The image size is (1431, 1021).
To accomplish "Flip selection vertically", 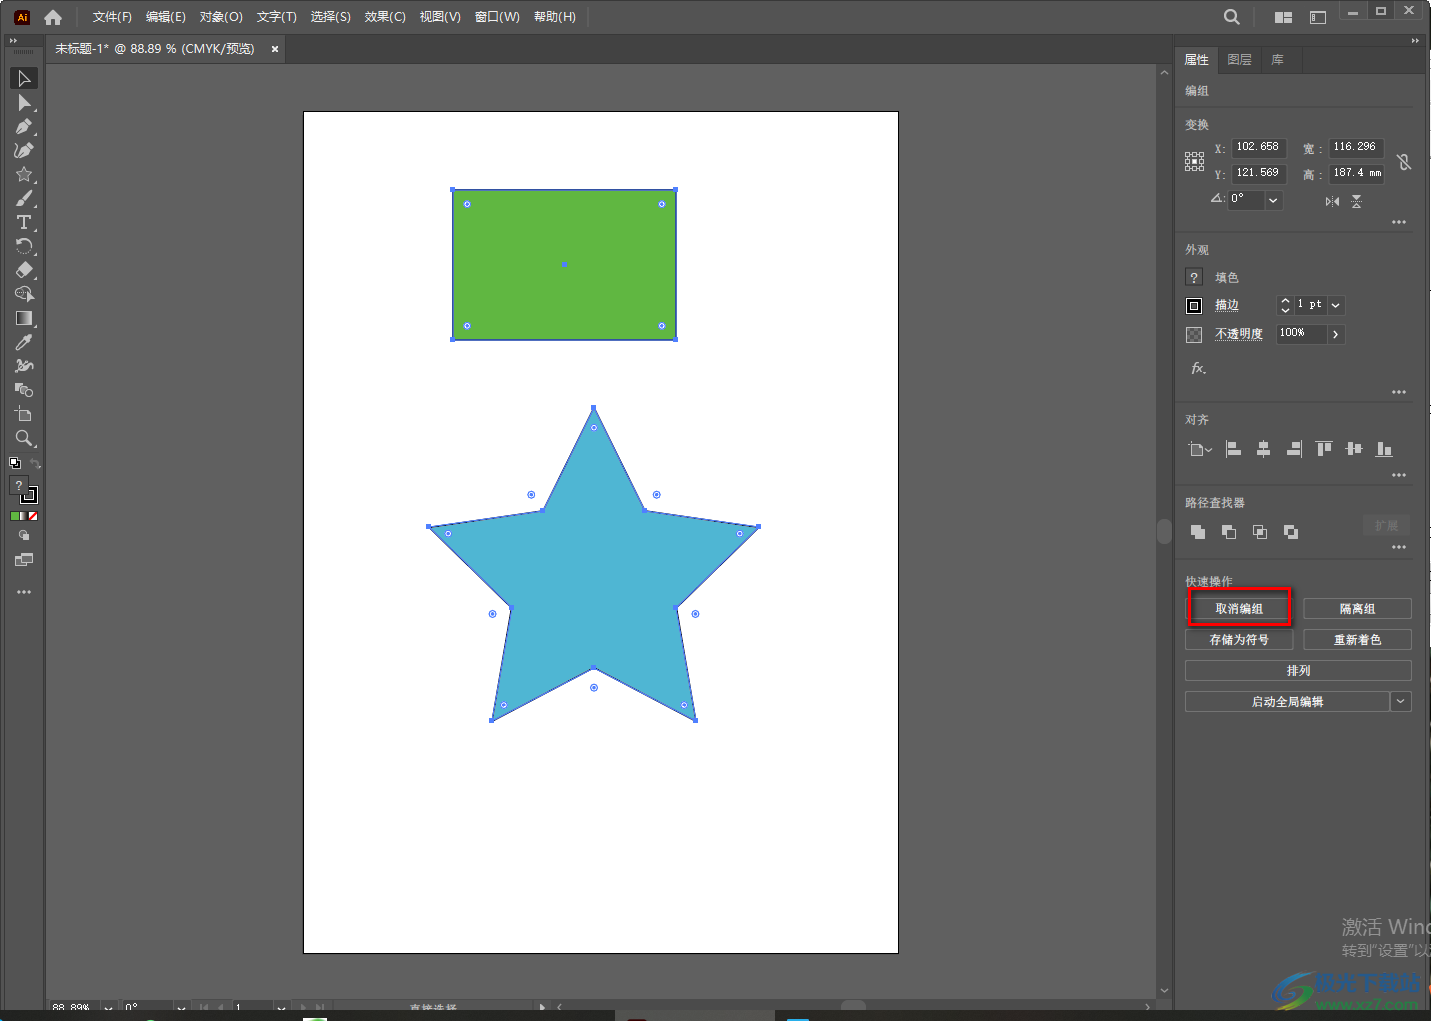I will click(x=1356, y=201).
